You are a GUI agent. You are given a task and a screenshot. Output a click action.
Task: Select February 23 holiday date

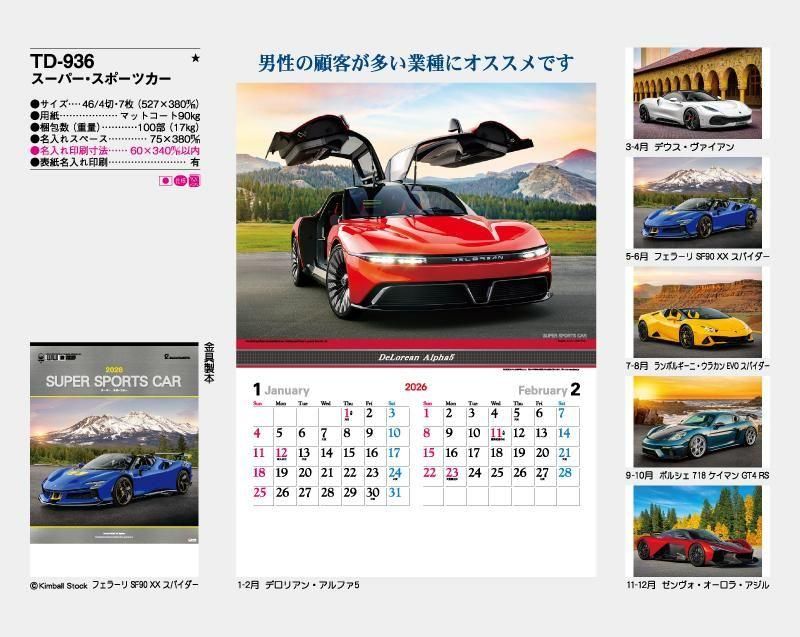pyautogui.click(x=452, y=473)
